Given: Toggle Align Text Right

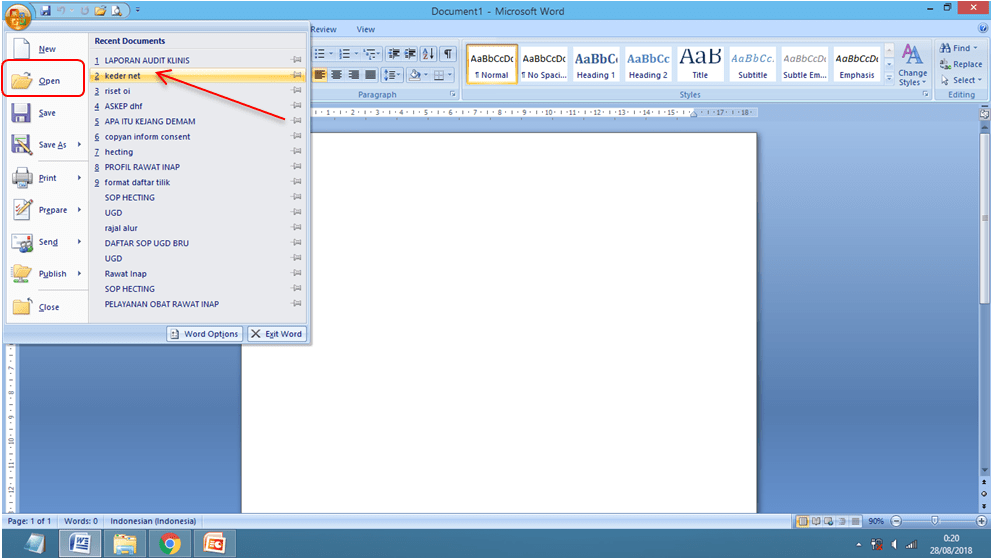Looking at the screenshot, I should coord(354,75).
